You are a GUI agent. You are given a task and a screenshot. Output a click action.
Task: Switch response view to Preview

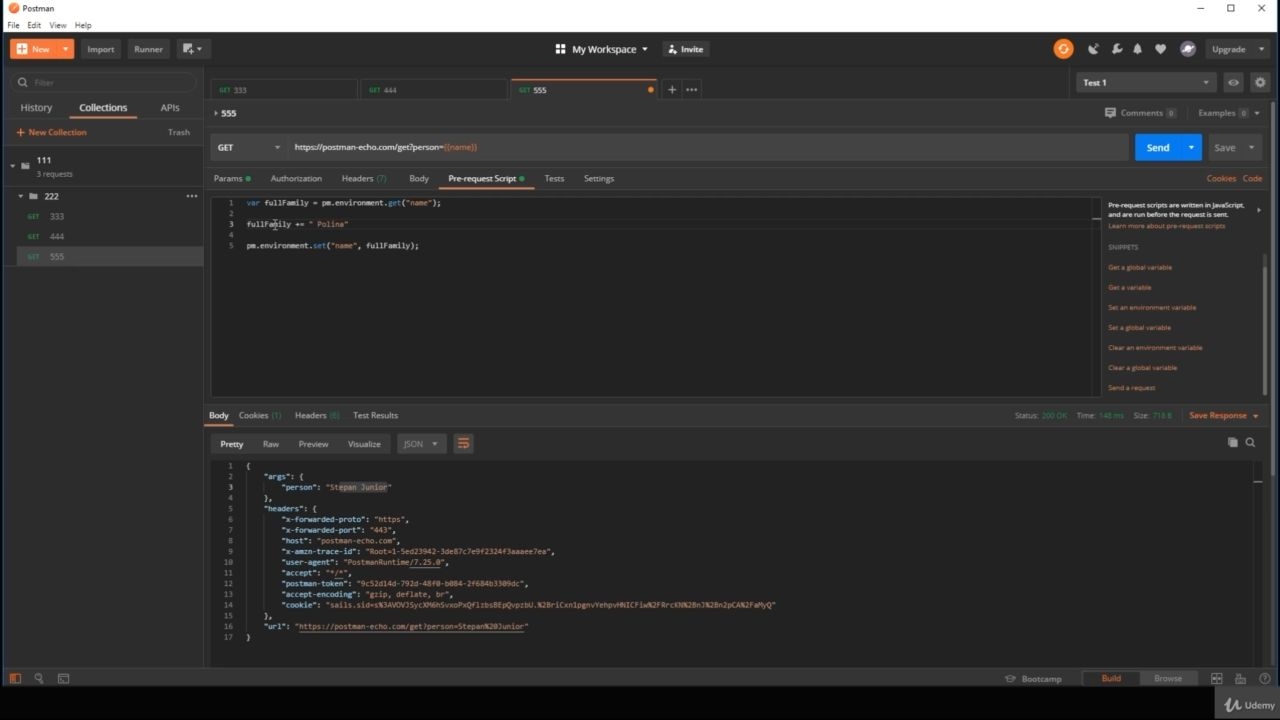click(x=313, y=444)
